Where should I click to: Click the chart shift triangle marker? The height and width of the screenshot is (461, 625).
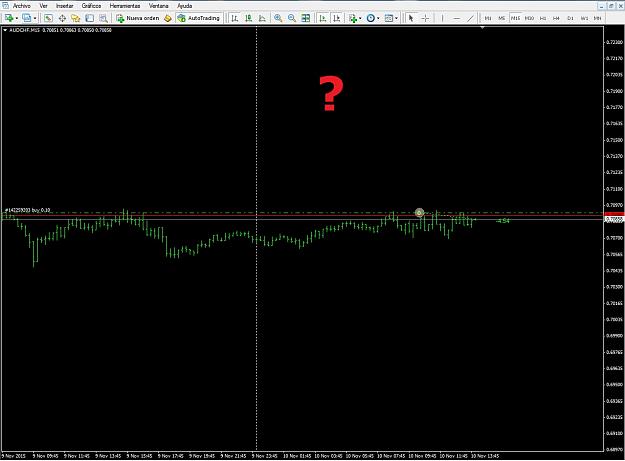point(482,27)
